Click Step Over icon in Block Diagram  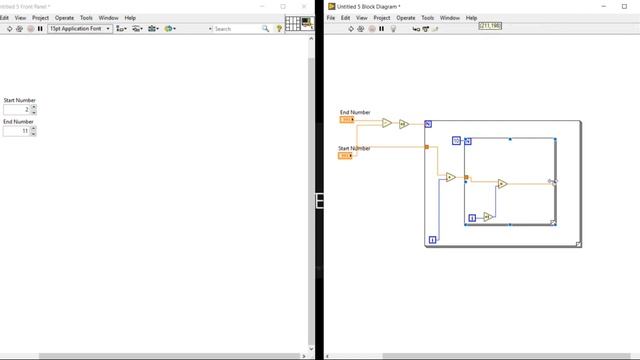tap(426, 29)
